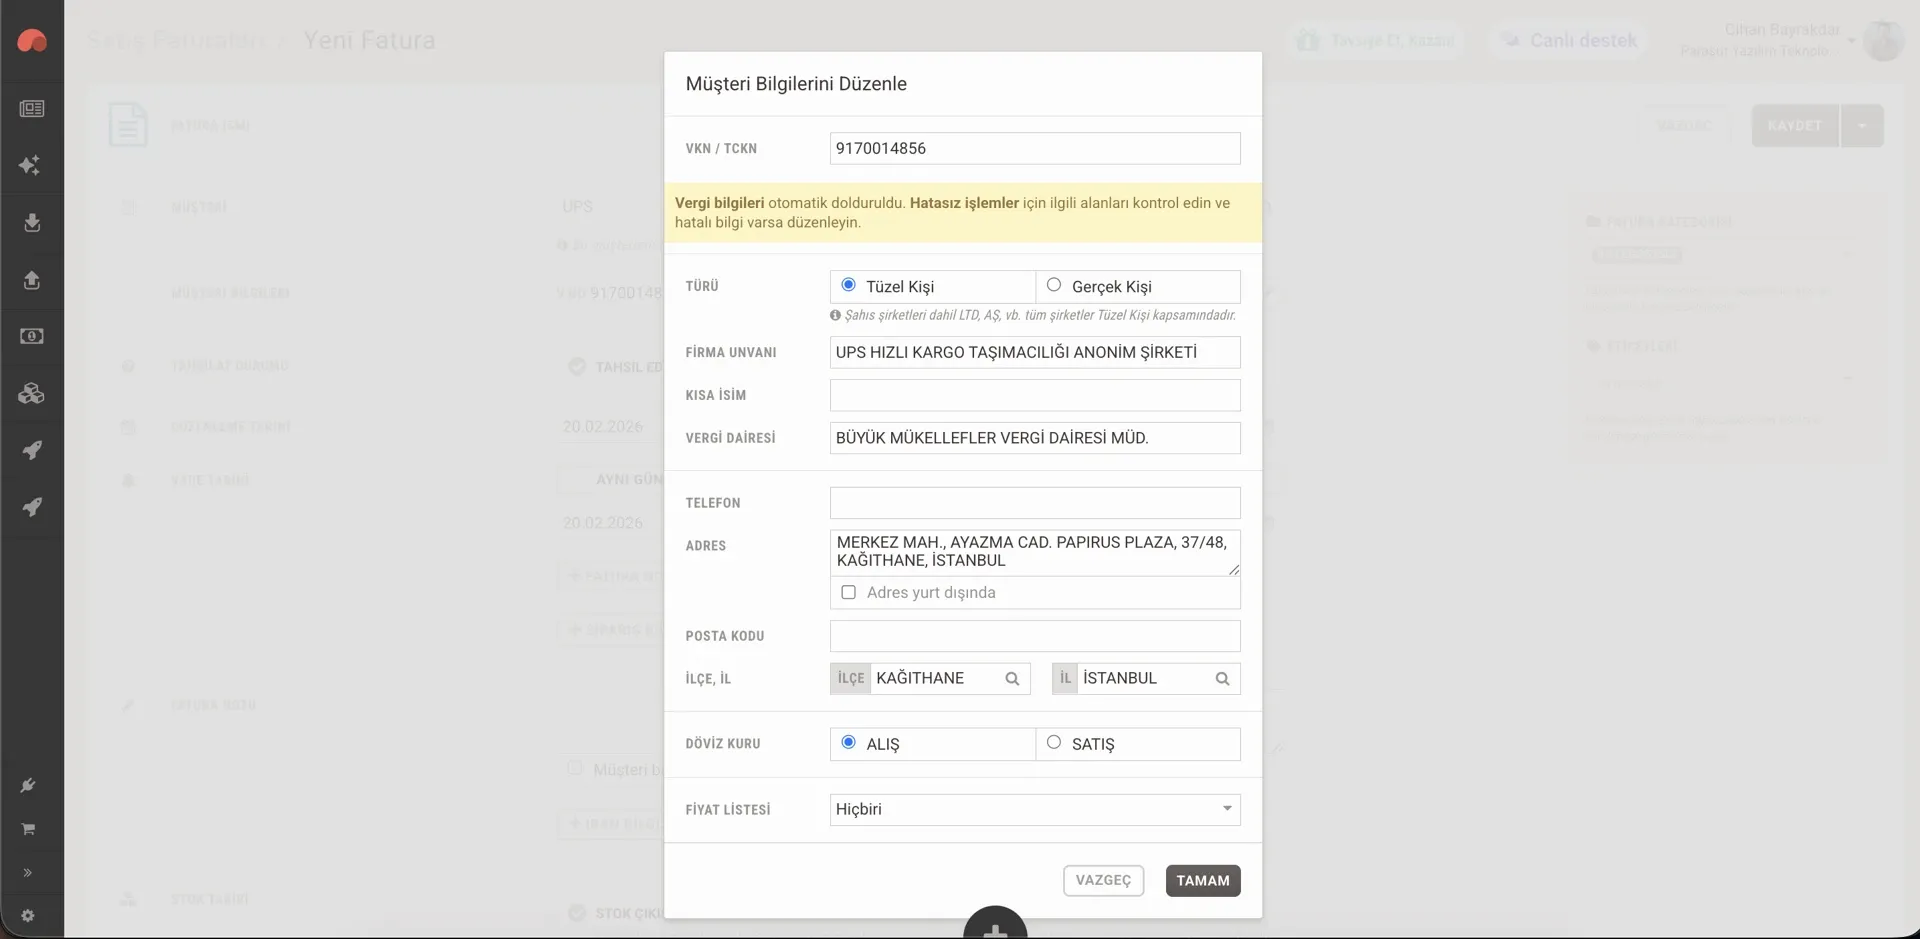Click the search icon in İl field
Screen dimensions: 1920x939
tap(1222, 679)
